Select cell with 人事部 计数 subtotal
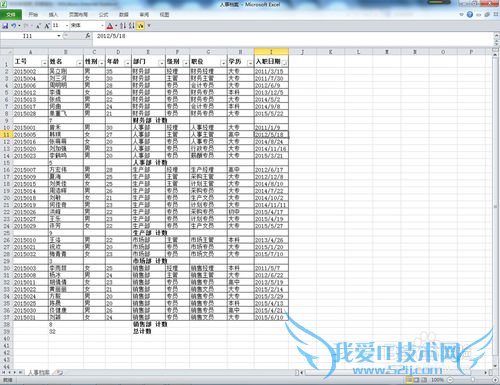The height and width of the screenshot is (385, 500). point(149,163)
